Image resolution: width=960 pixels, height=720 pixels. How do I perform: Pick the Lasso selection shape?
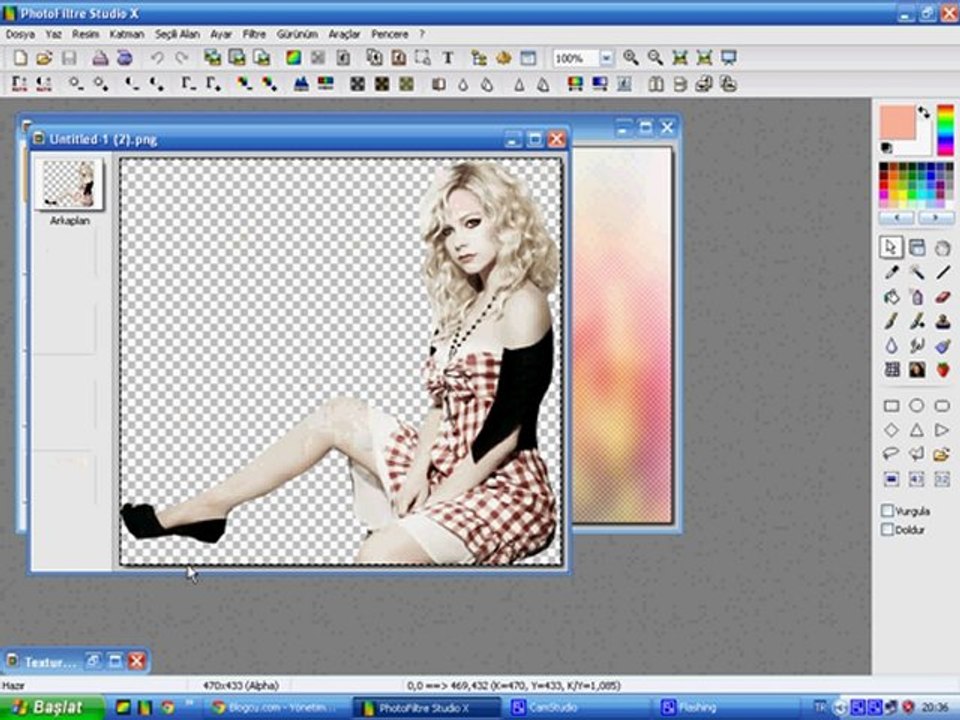click(891, 454)
